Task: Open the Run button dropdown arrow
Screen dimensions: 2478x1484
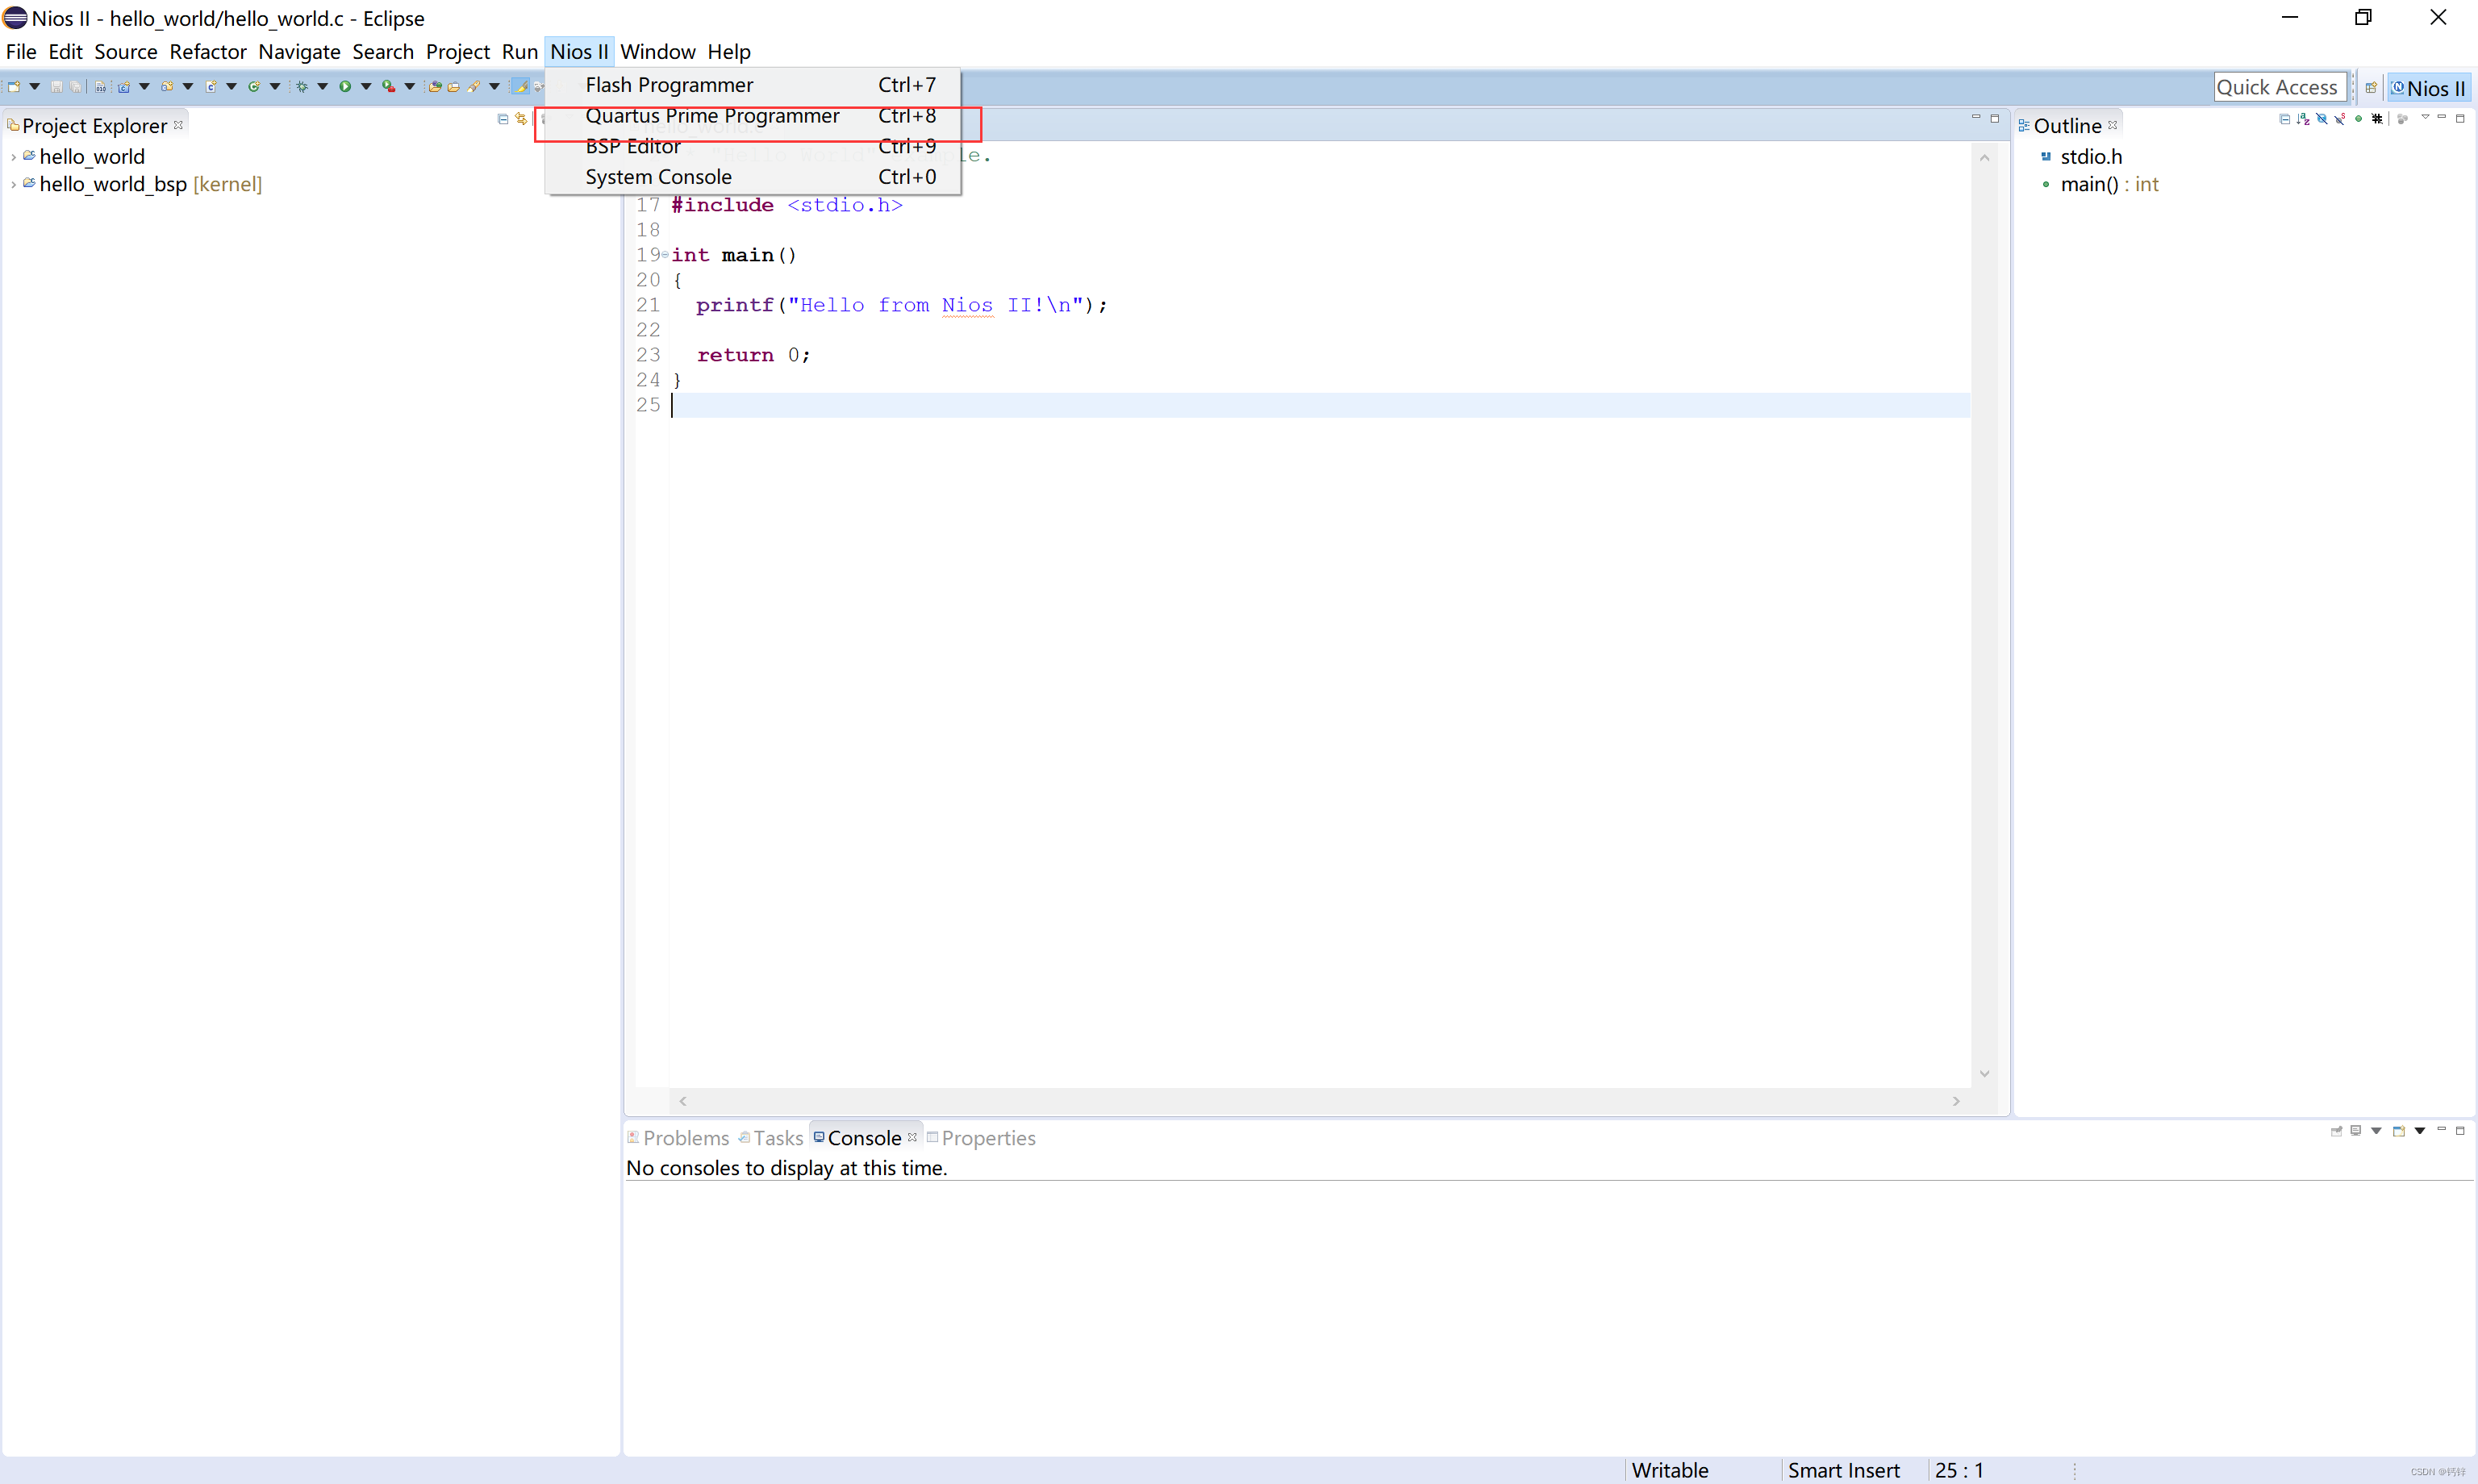Action: 366,87
